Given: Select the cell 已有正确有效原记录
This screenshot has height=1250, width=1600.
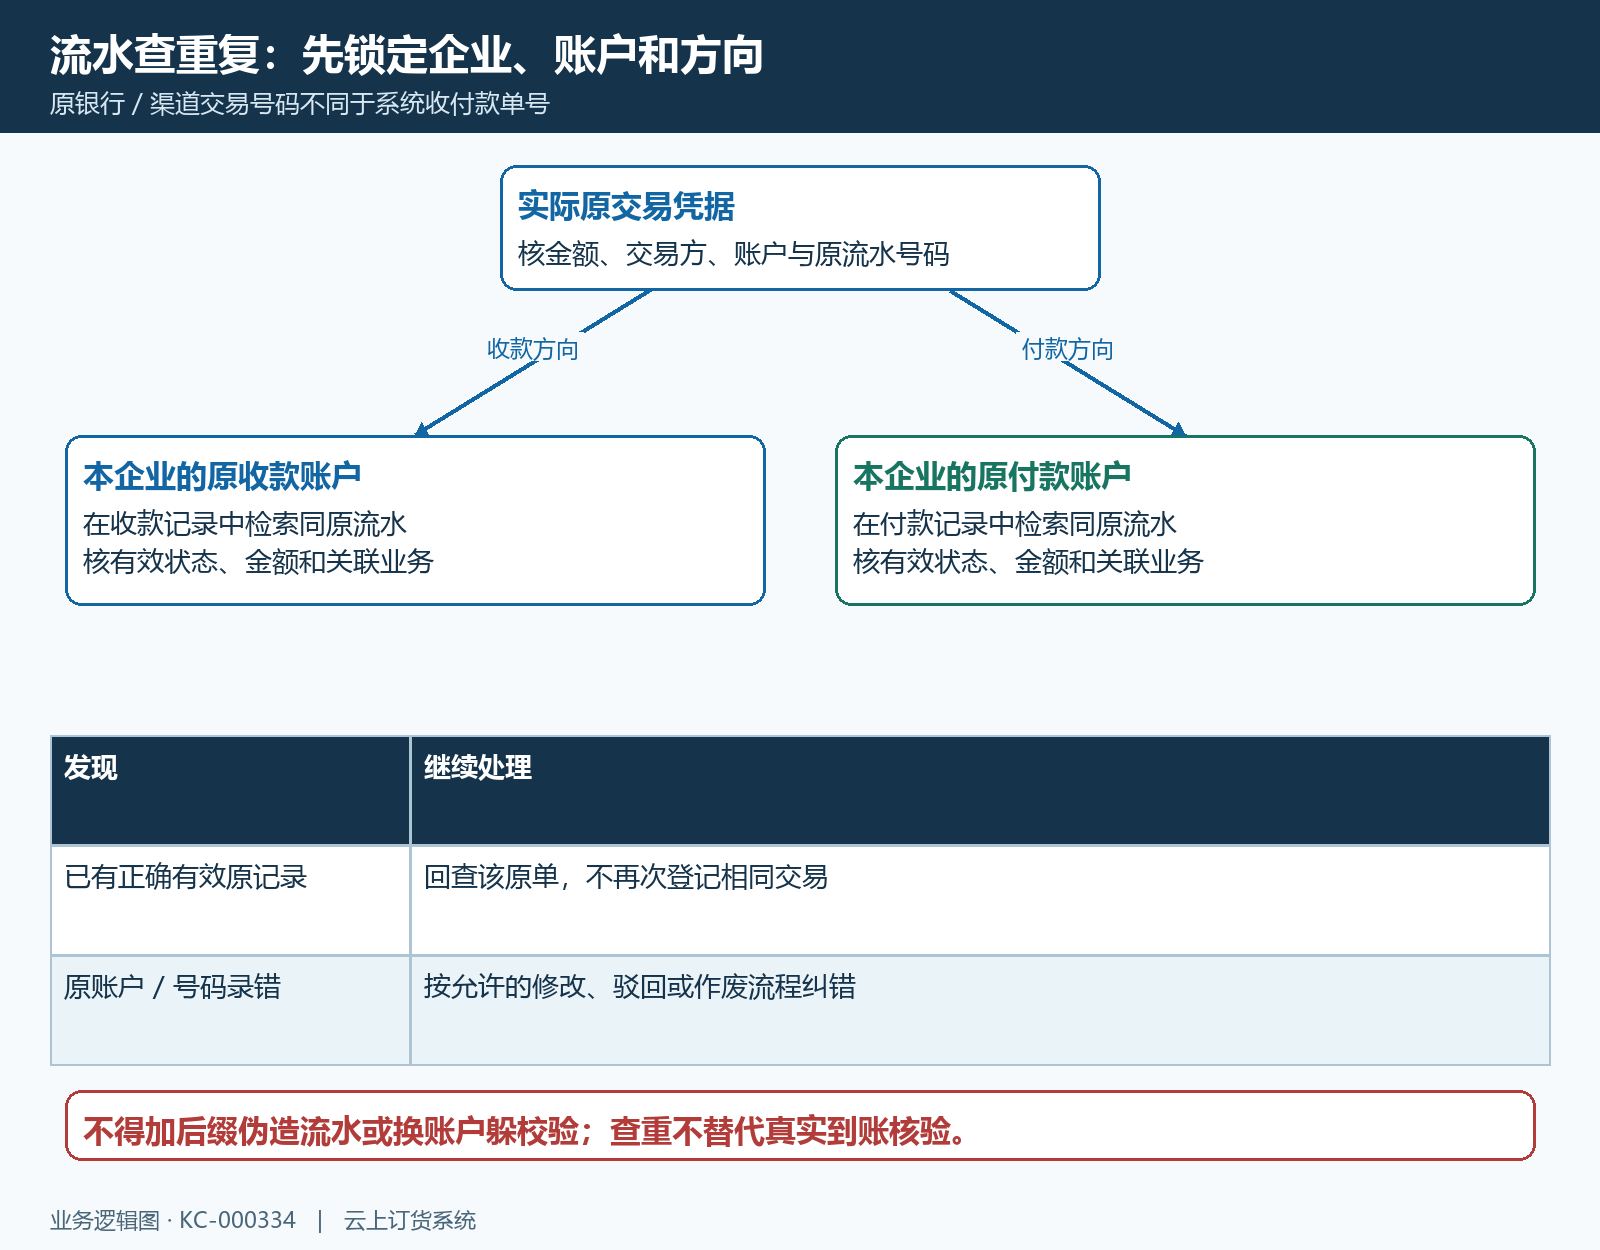Looking at the screenshot, I should tap(231, 901).
